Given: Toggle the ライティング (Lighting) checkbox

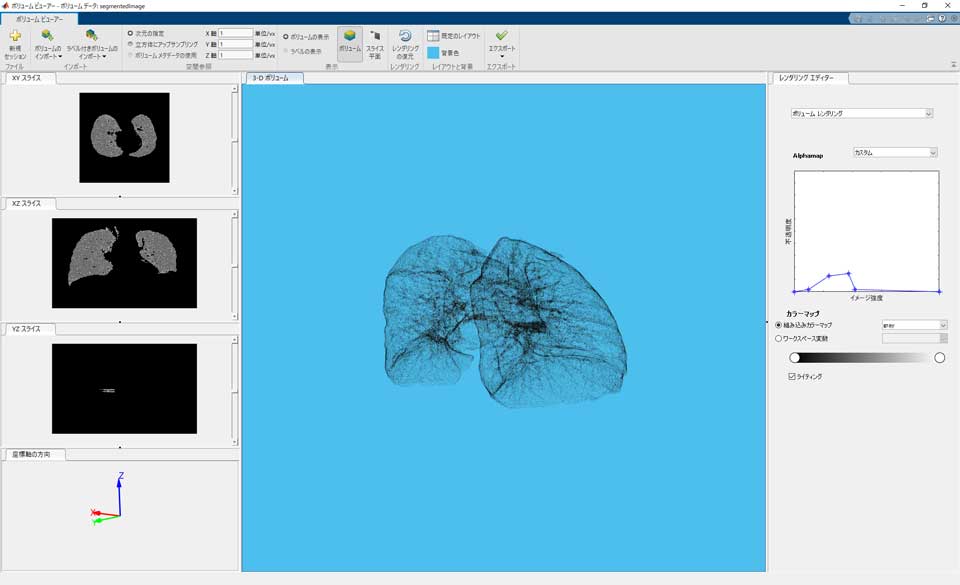Looking at the screenshot, I should 792,377.
